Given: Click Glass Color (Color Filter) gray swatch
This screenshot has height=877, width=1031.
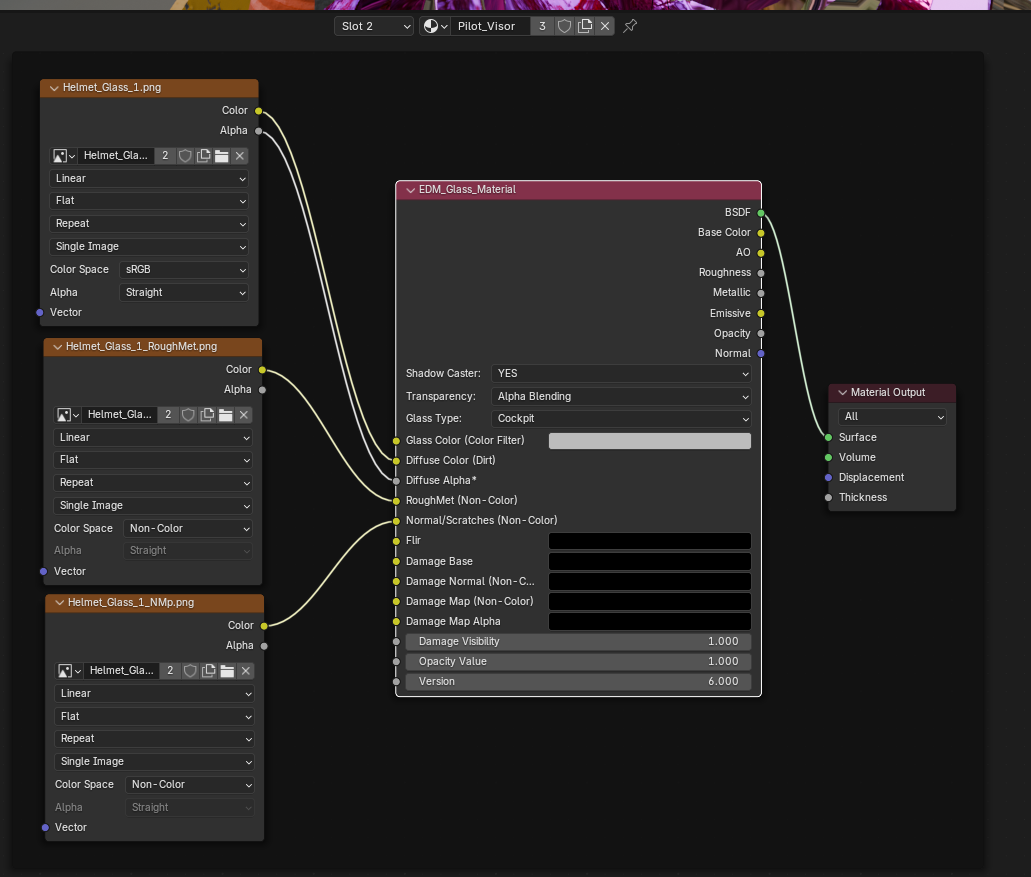Looking at the screenshot, I should [x=650, y=441].
